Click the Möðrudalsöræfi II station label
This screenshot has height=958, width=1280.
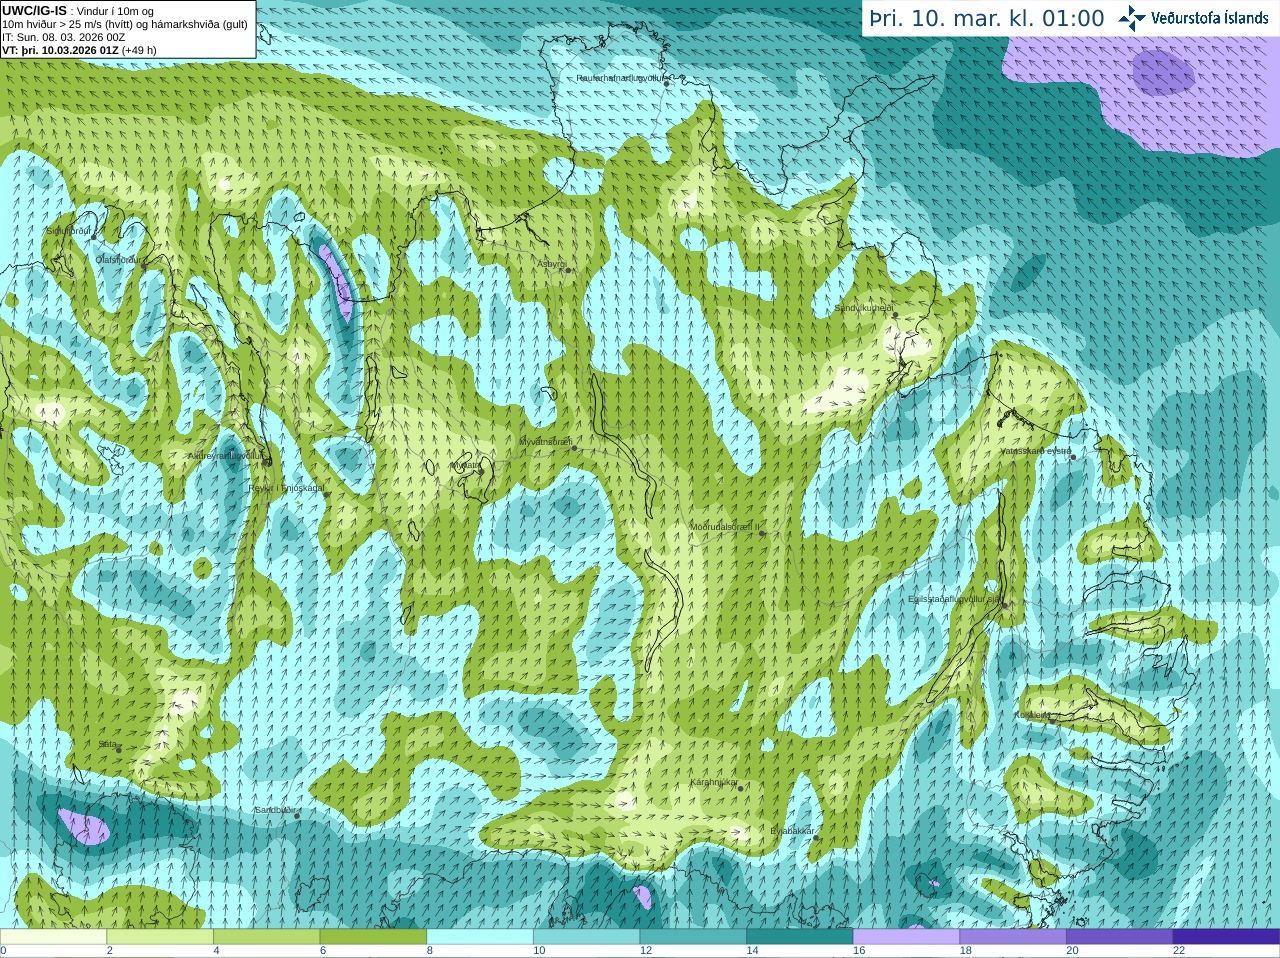(x=725, y=527)
